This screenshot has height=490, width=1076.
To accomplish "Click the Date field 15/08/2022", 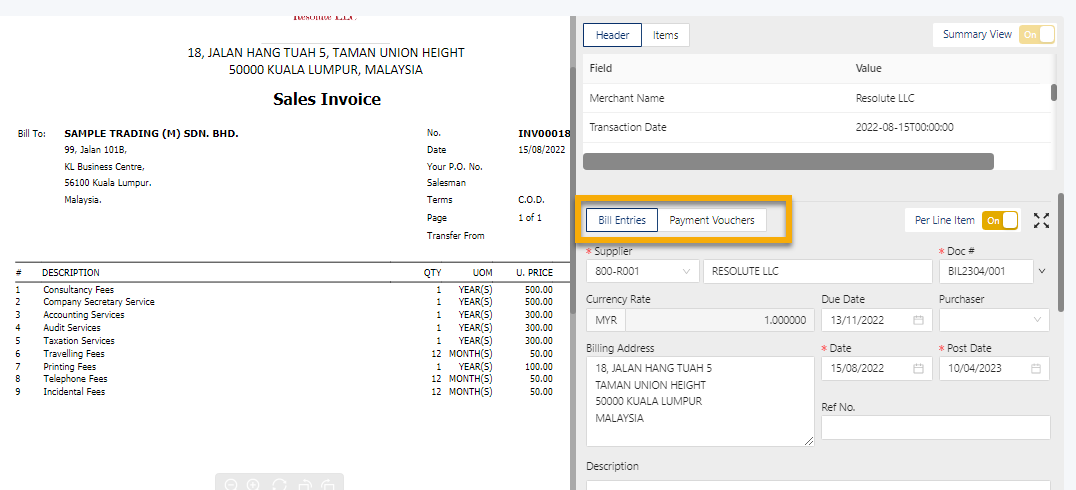I will 877,369.
